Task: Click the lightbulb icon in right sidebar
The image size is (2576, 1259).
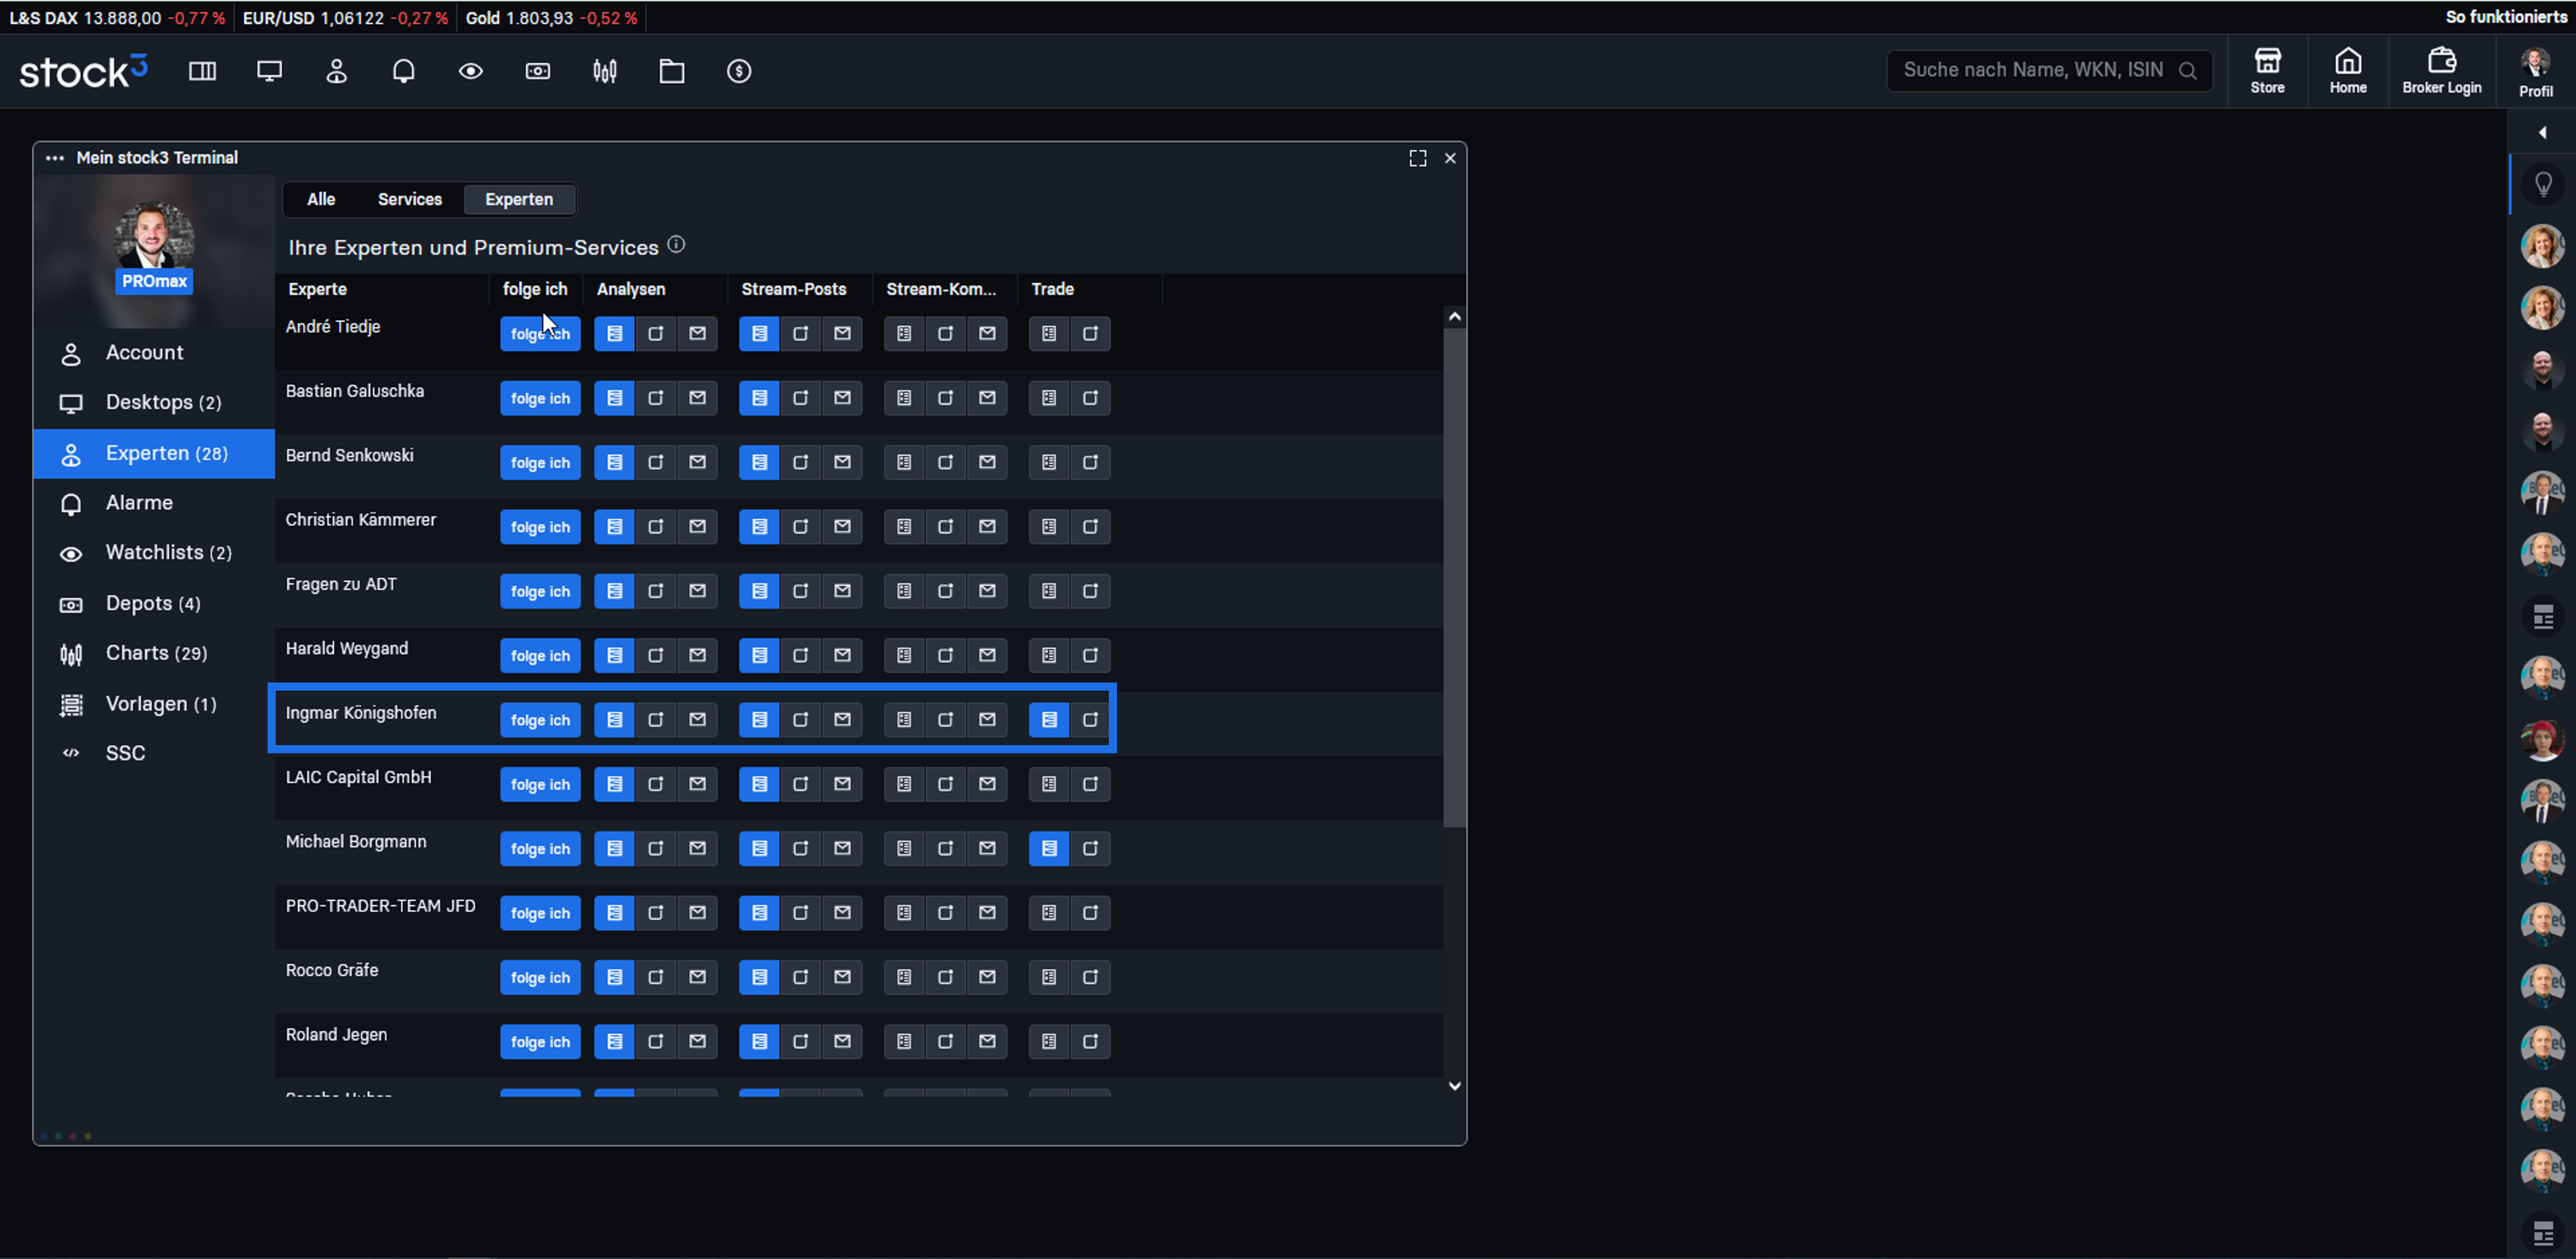Action: tap(2543, 184)
